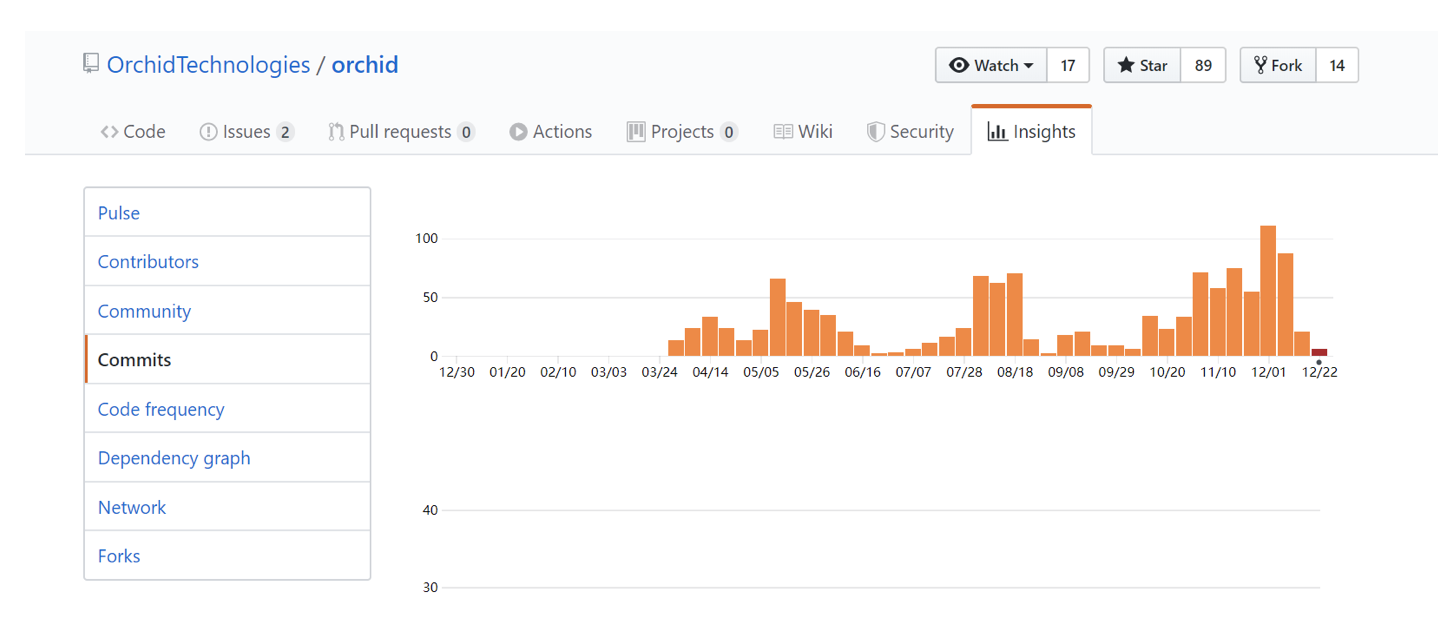Click the Issues count badge 2
The image size is (1438, 620).
point(285,132)
